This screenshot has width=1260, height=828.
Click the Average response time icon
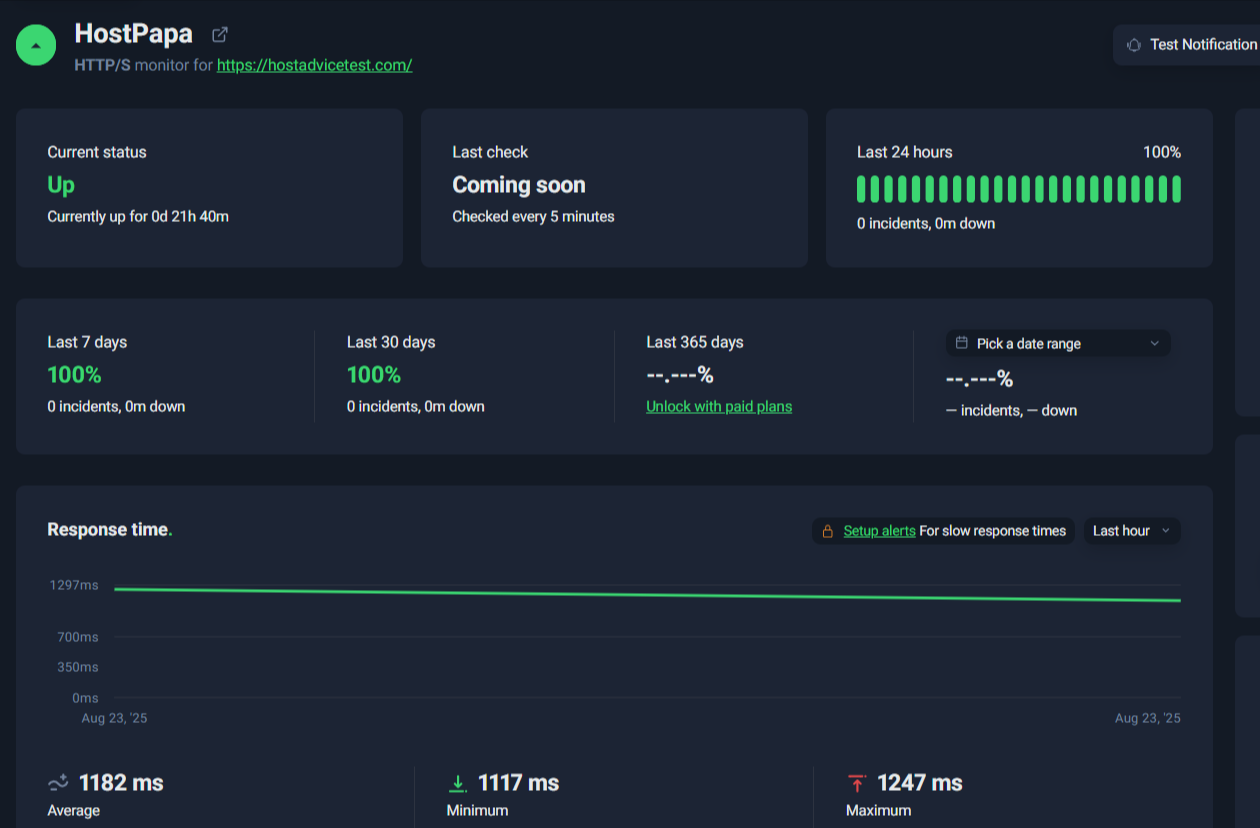pyautogui.click(x=58, y=782)
